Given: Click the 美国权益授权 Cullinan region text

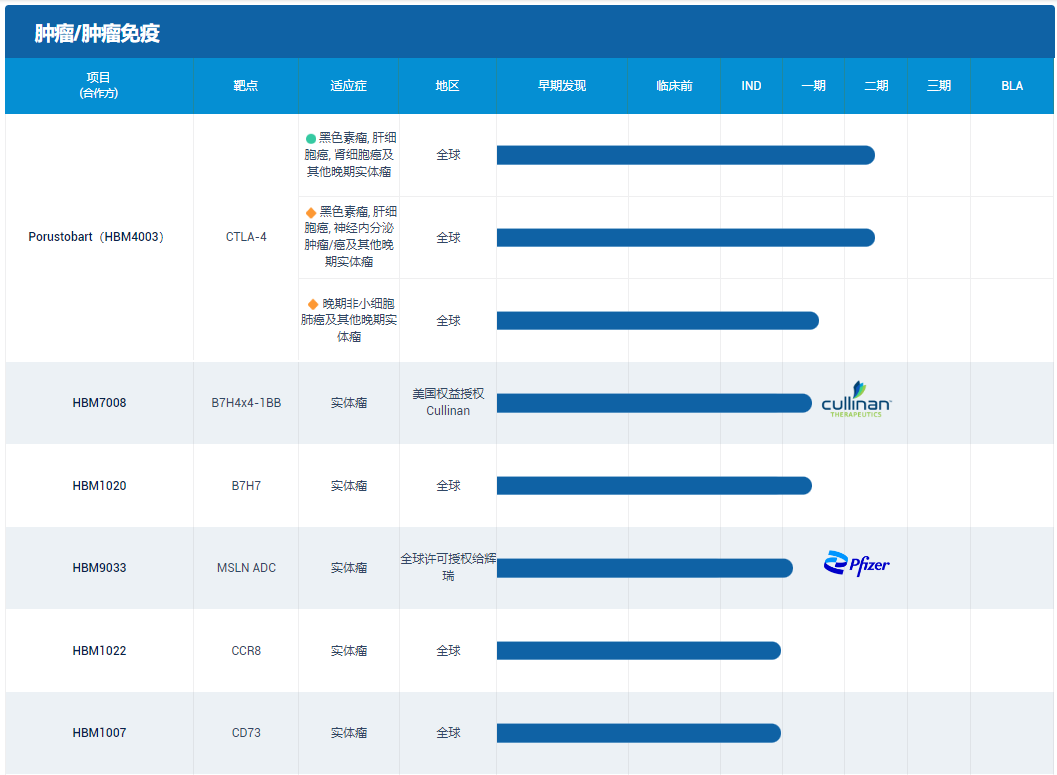Looking at the screenshot, I should [x=448, y=403].
